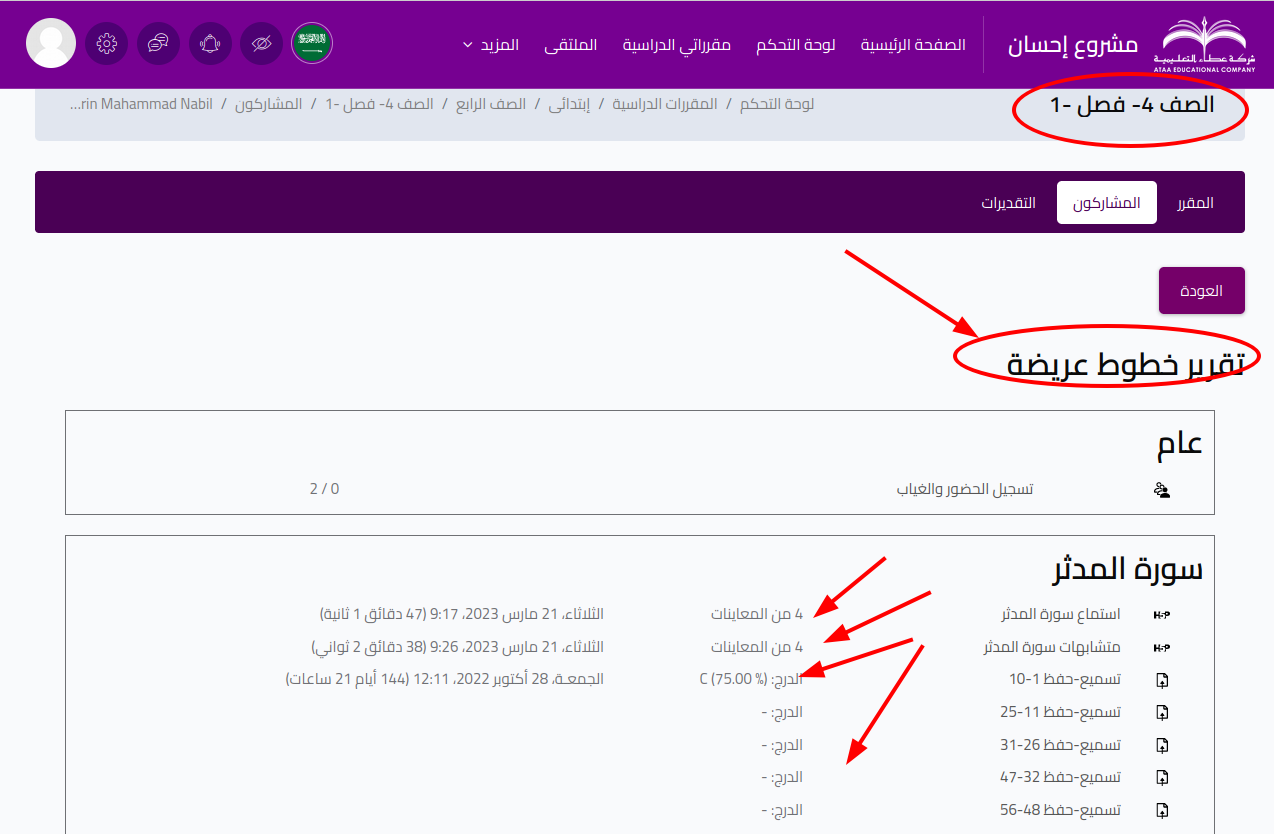Image resolution: width=1274 pixels, height=834 pixels.
Task: Go to مقرراتي الدراسية in the navigation bar
Action: [676, 45]
